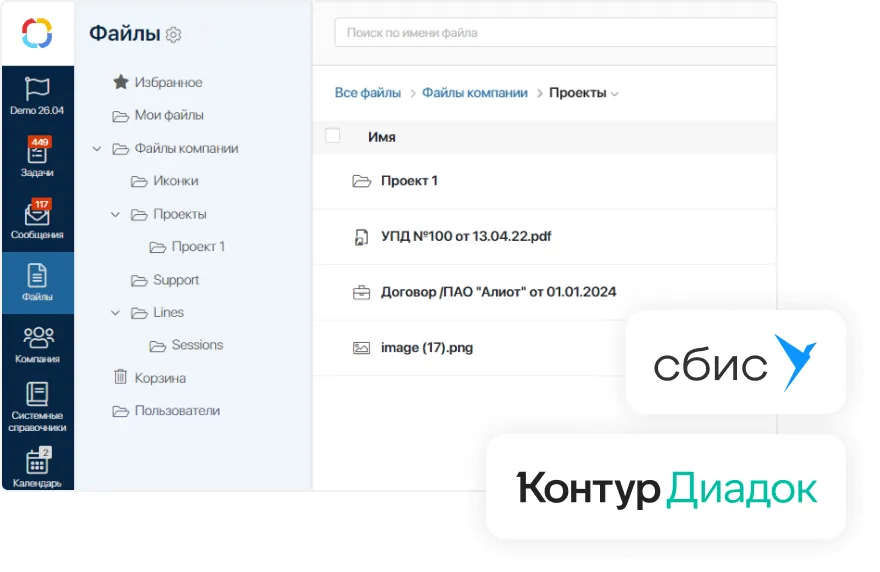Select the Файлы sidebar section
Viewport: 880px width, 572px height.
37,277
